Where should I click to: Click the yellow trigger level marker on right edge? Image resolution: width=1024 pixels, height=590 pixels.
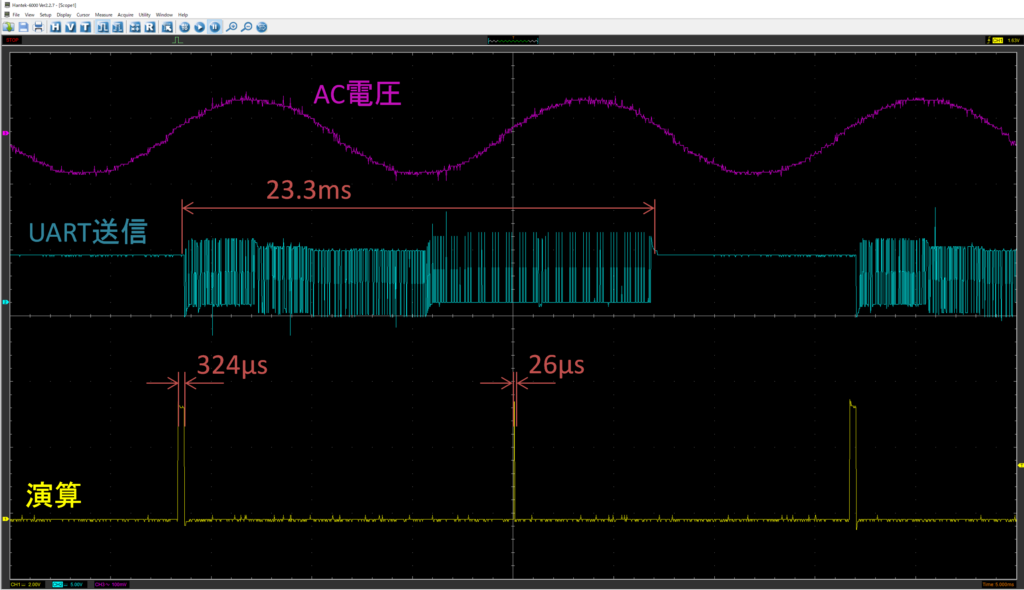pos(1019,466)
